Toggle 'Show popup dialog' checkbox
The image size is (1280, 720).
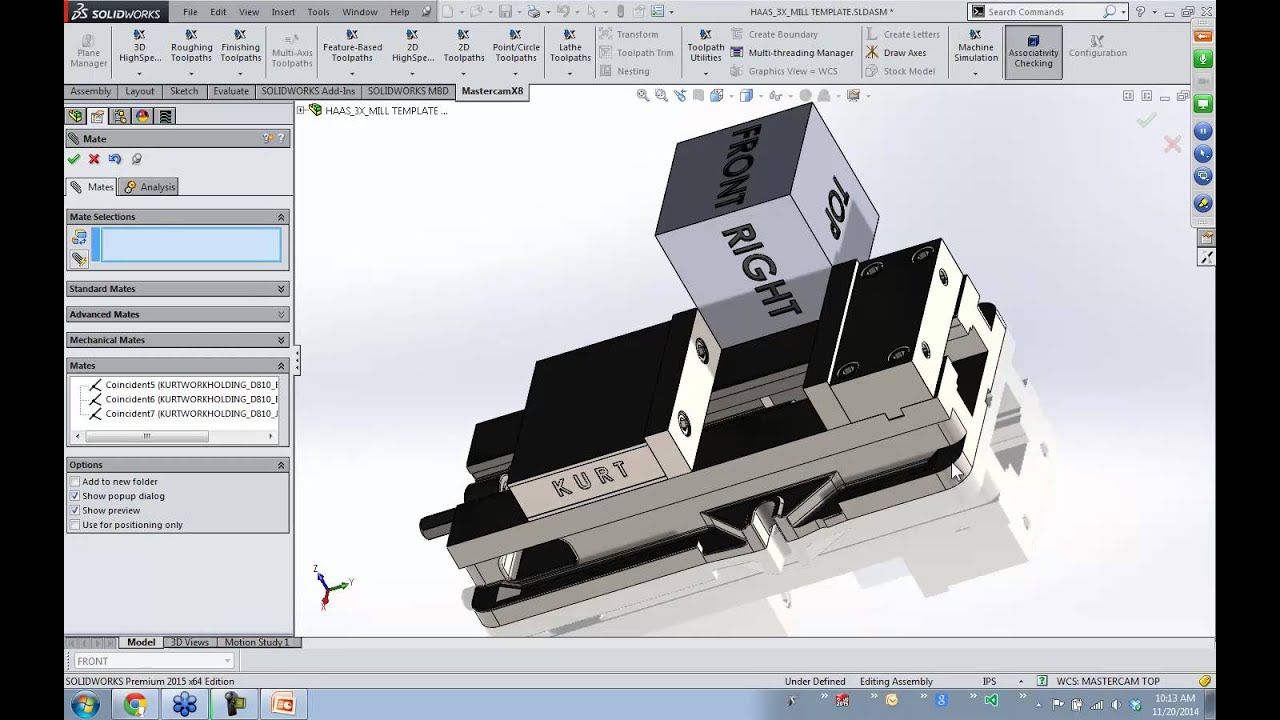75,496
